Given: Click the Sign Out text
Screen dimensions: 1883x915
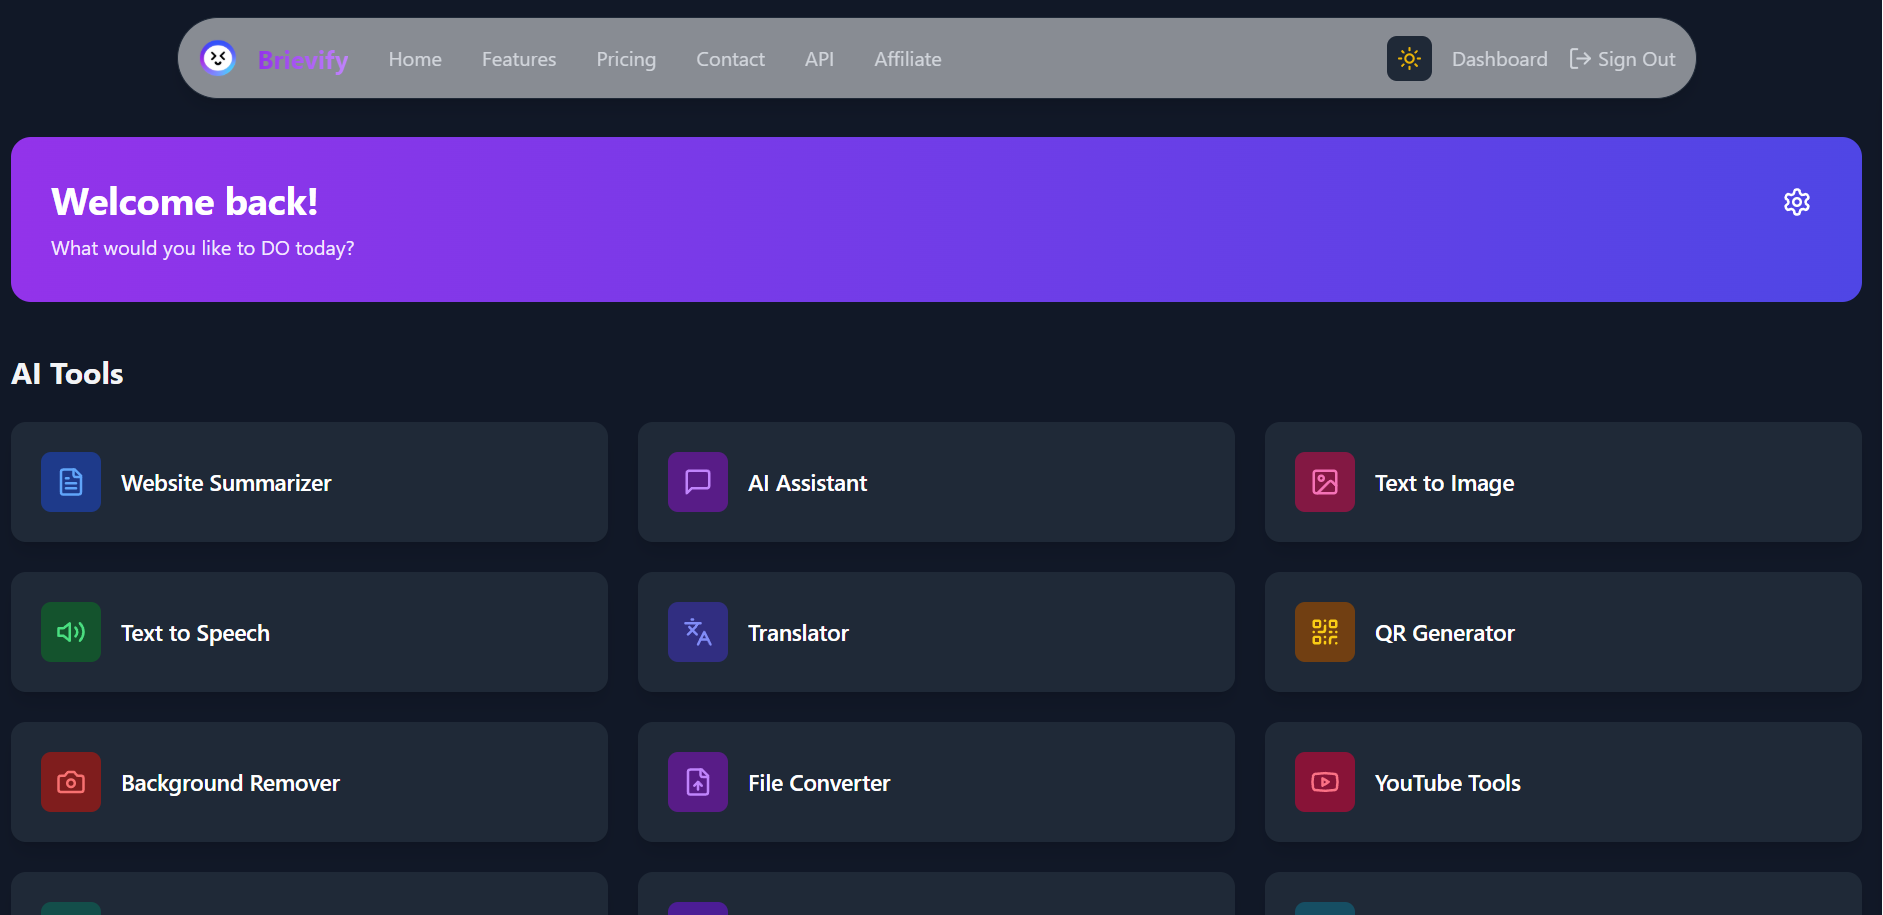Looking at the screenshot, I should click(1636, 59).
